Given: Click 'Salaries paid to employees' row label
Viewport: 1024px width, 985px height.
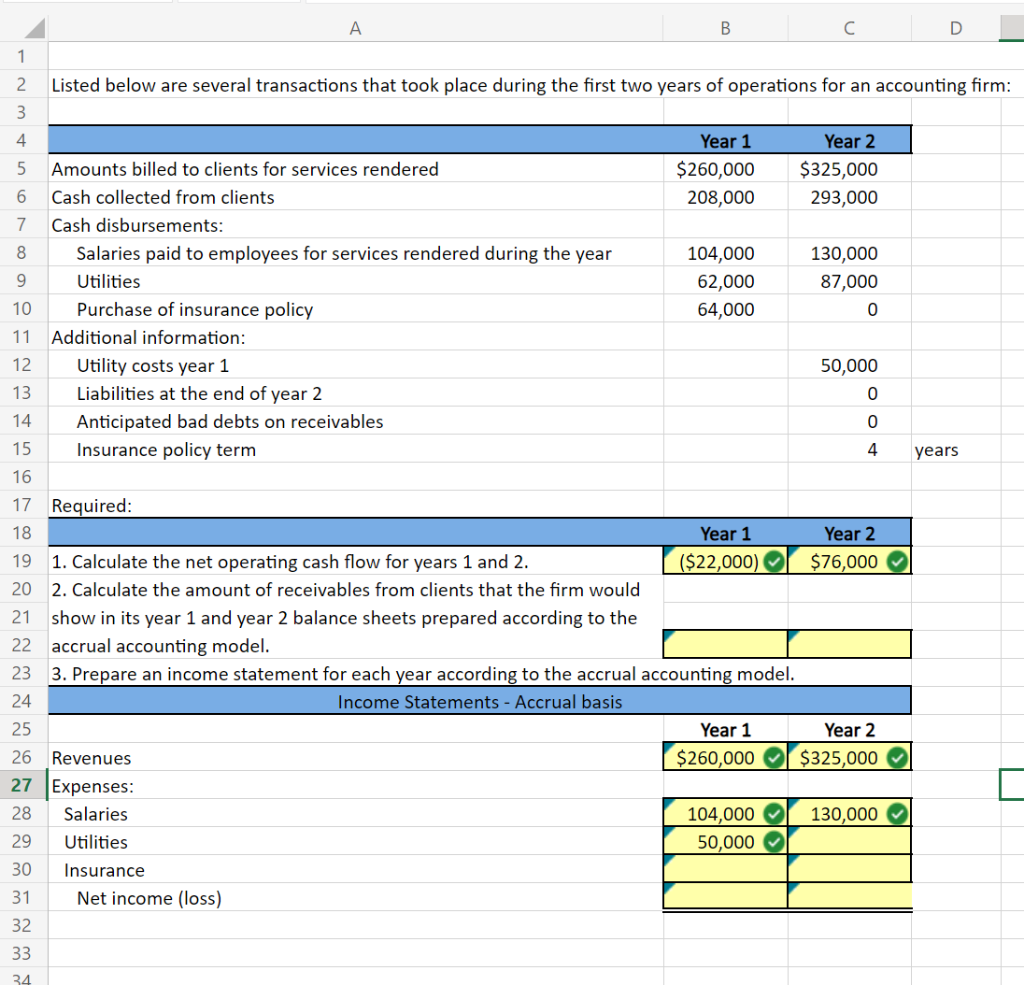Looking at the screenshot, I should (344, 253).
